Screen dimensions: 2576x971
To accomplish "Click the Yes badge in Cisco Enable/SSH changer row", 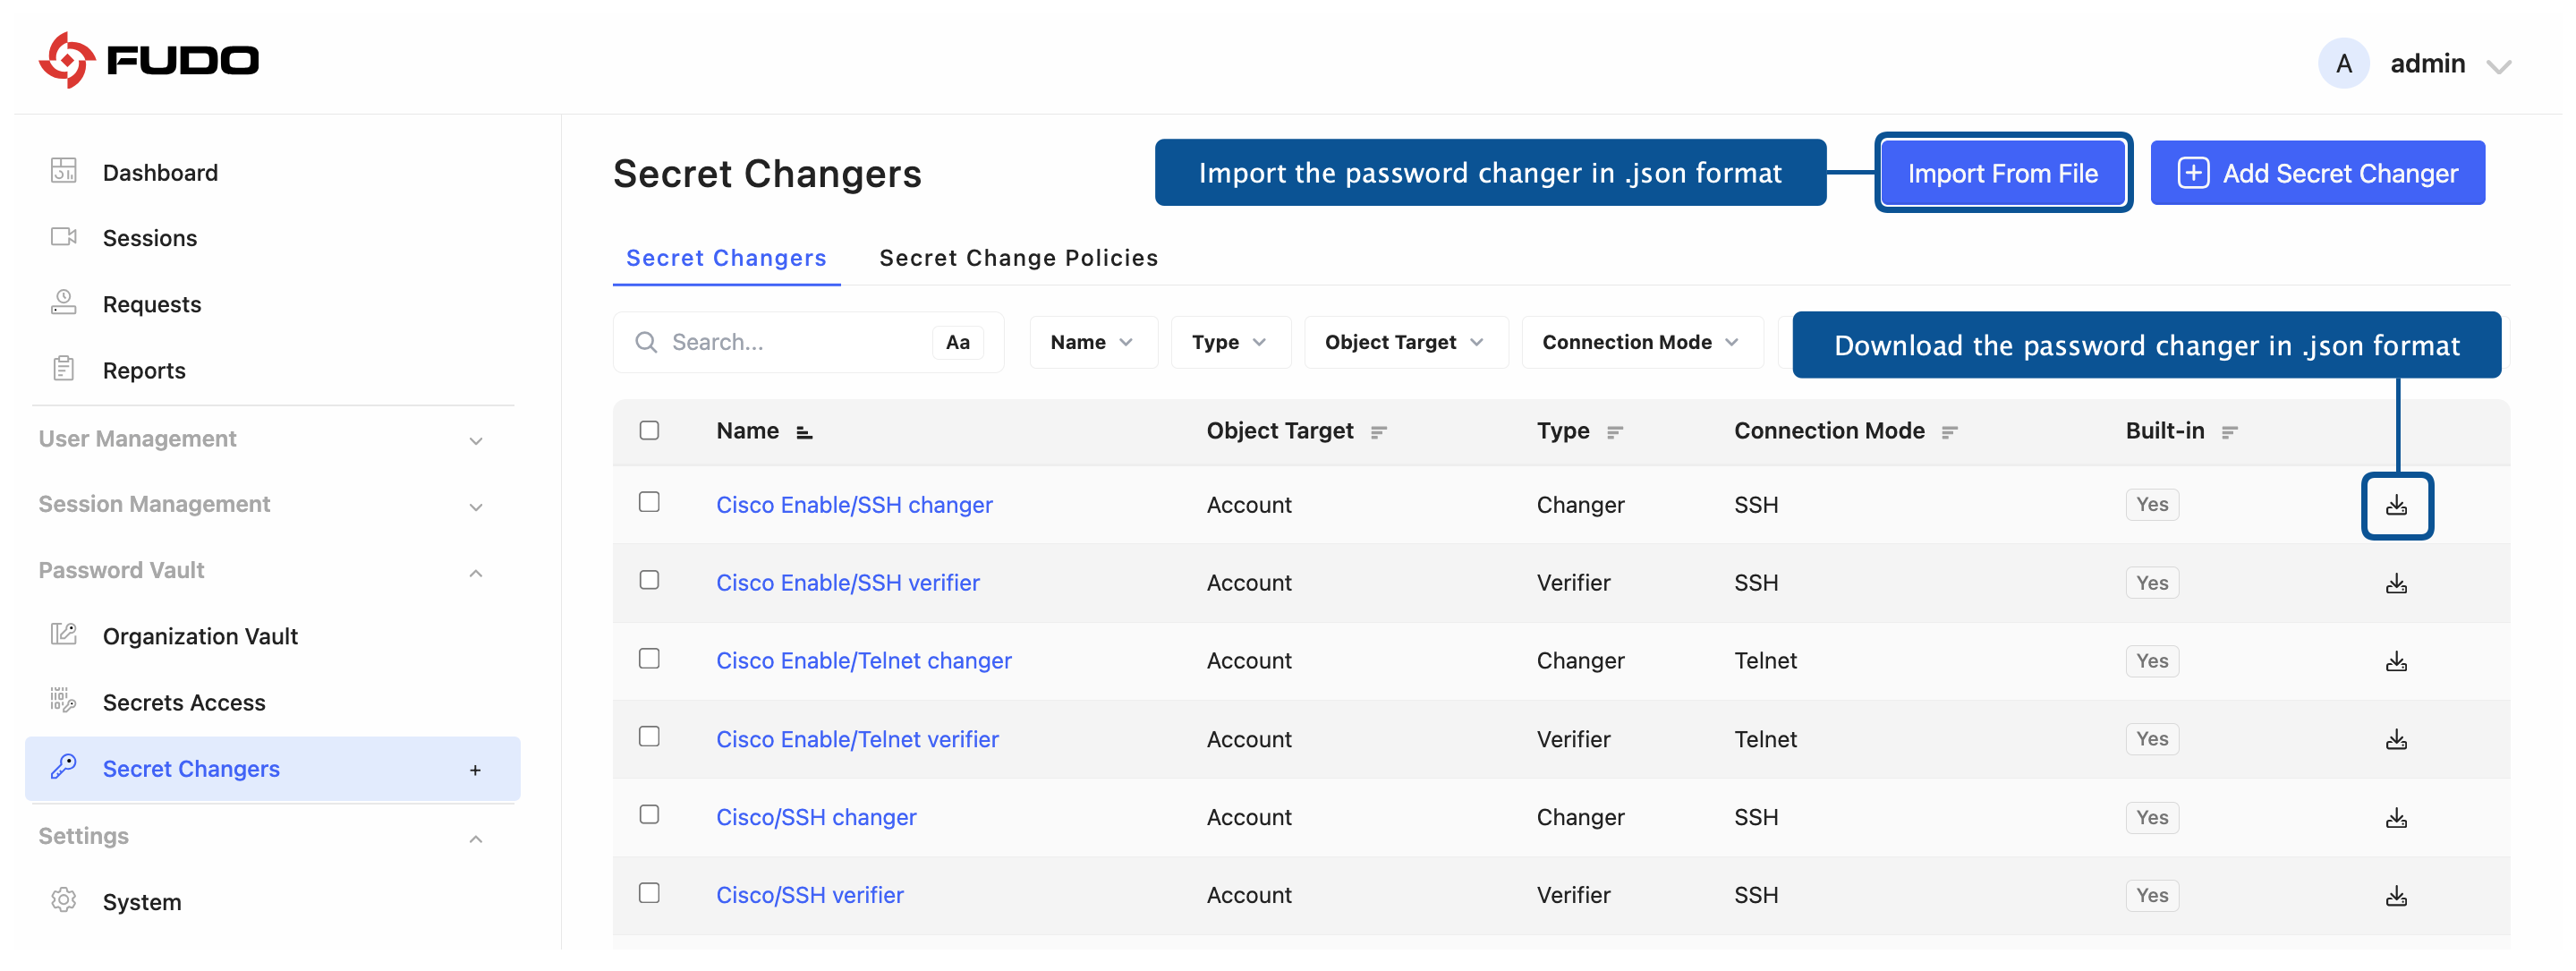I will tap(2152, 505).
